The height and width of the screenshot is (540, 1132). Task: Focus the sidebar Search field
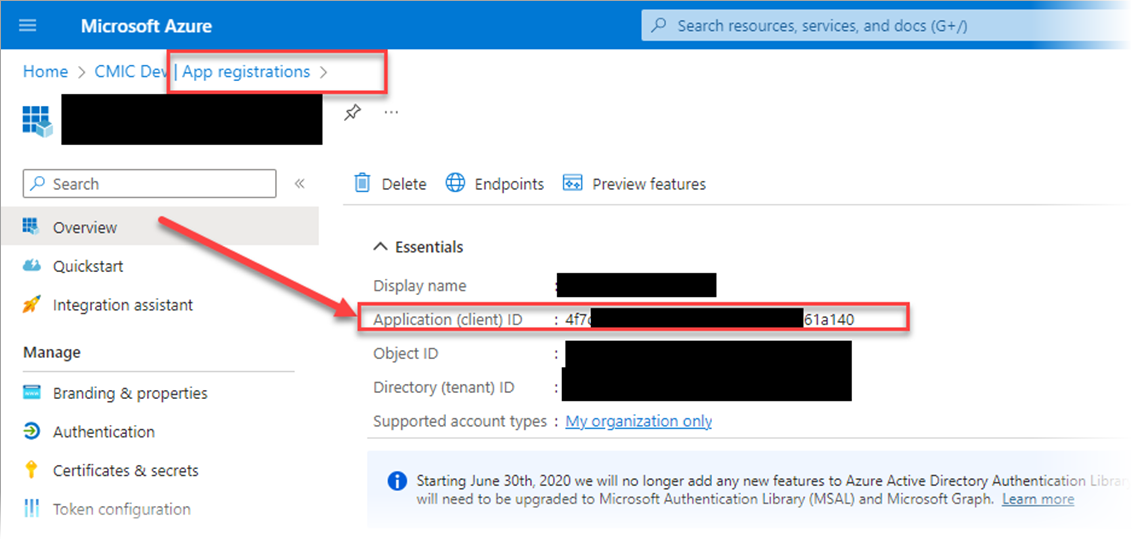(x=149, y=183)
